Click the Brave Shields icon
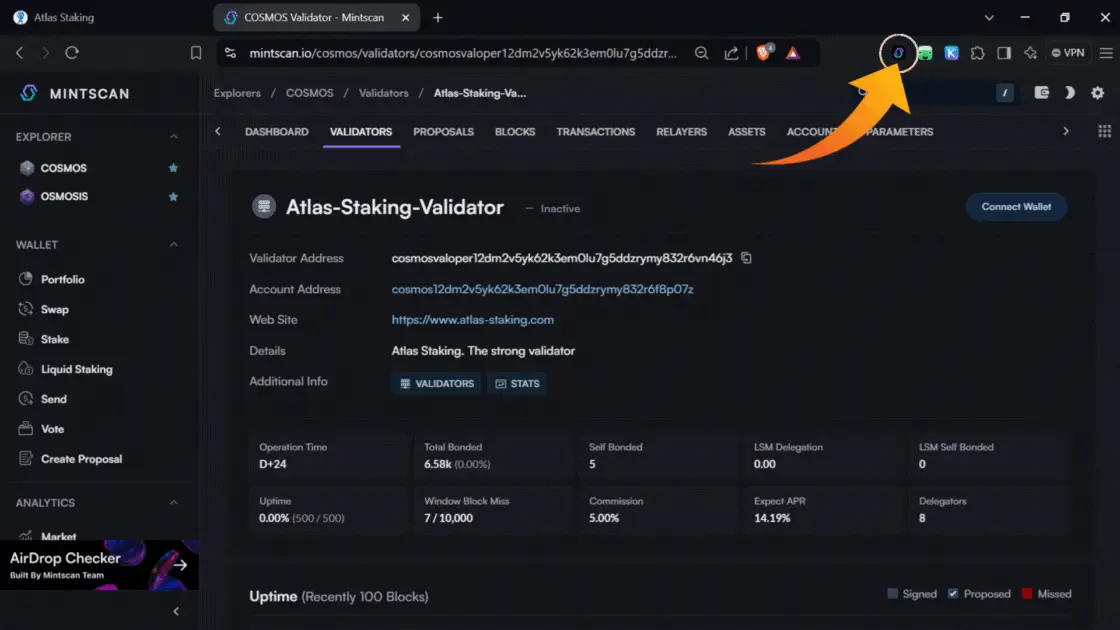1120x630 pixels. pos(765,53)
